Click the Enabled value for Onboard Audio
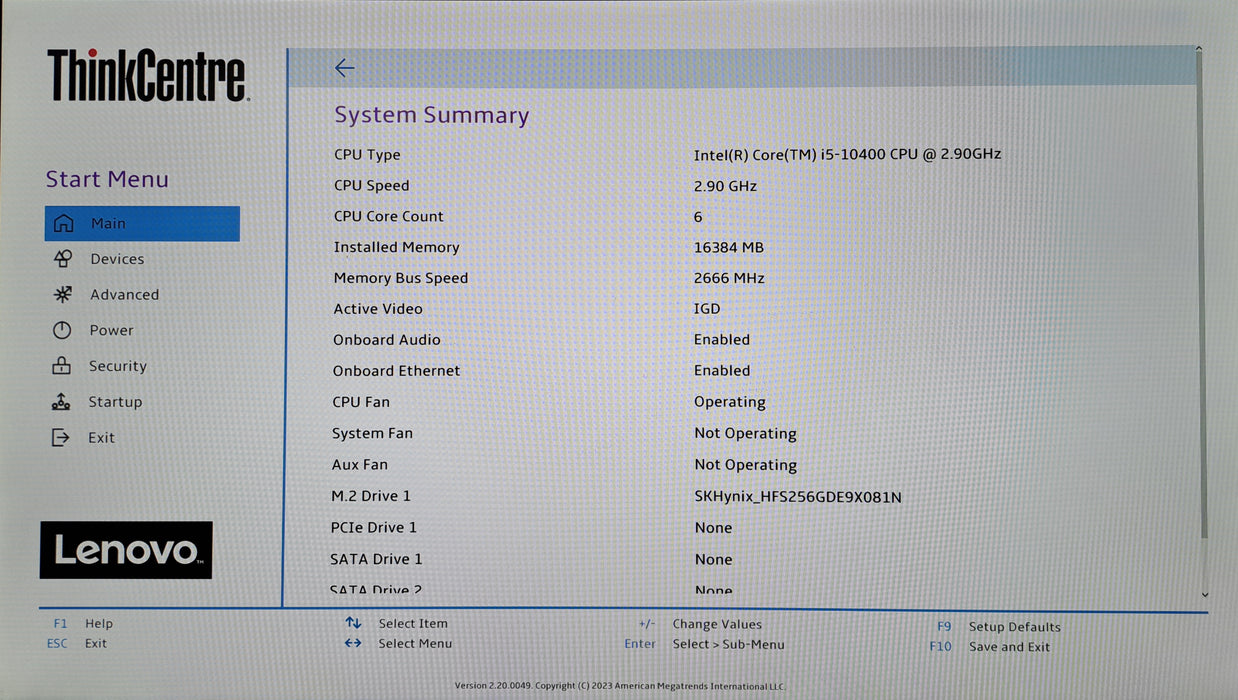 click(722, 340)
